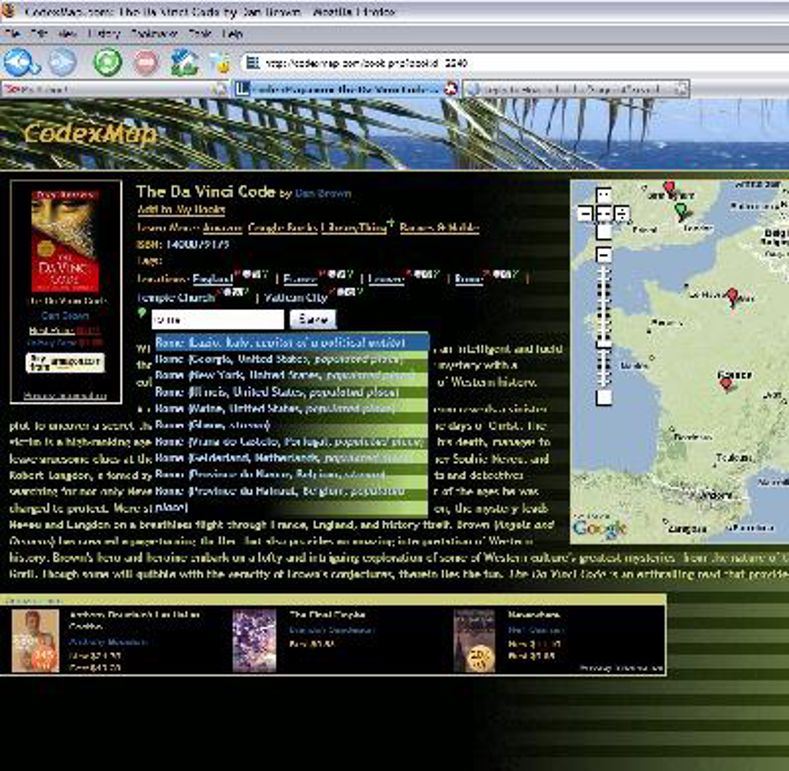Go to the browser Home icon
Viewport: 789px width, 771px height.
coord(183,63)
